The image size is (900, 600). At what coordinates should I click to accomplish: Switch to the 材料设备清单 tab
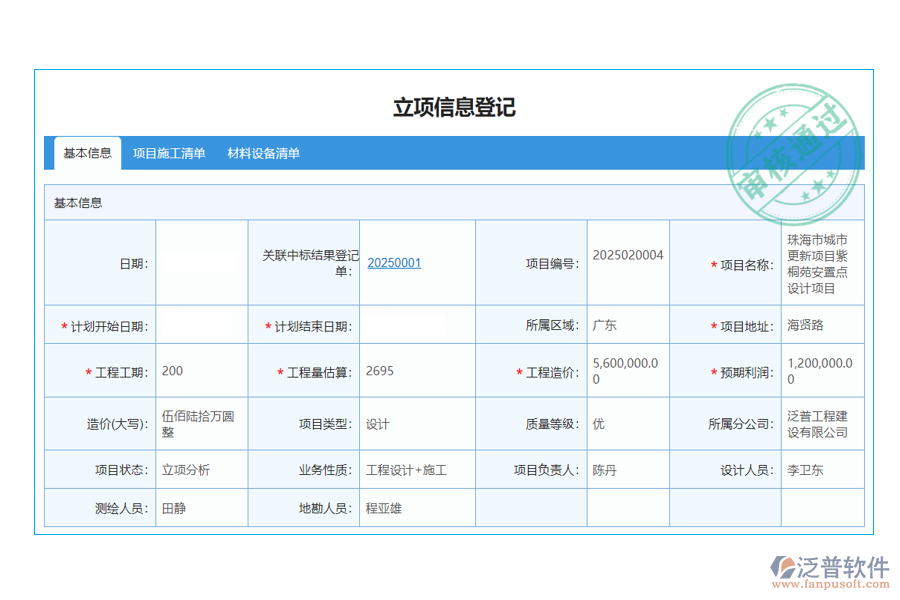pos(265,153)
